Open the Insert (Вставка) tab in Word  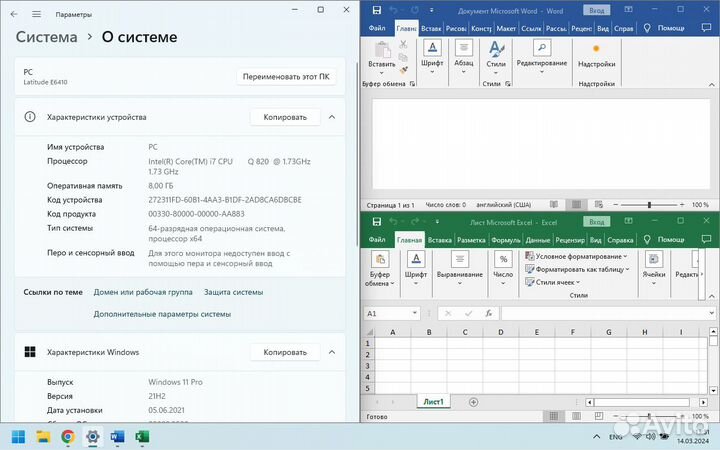tap(431, 28)
